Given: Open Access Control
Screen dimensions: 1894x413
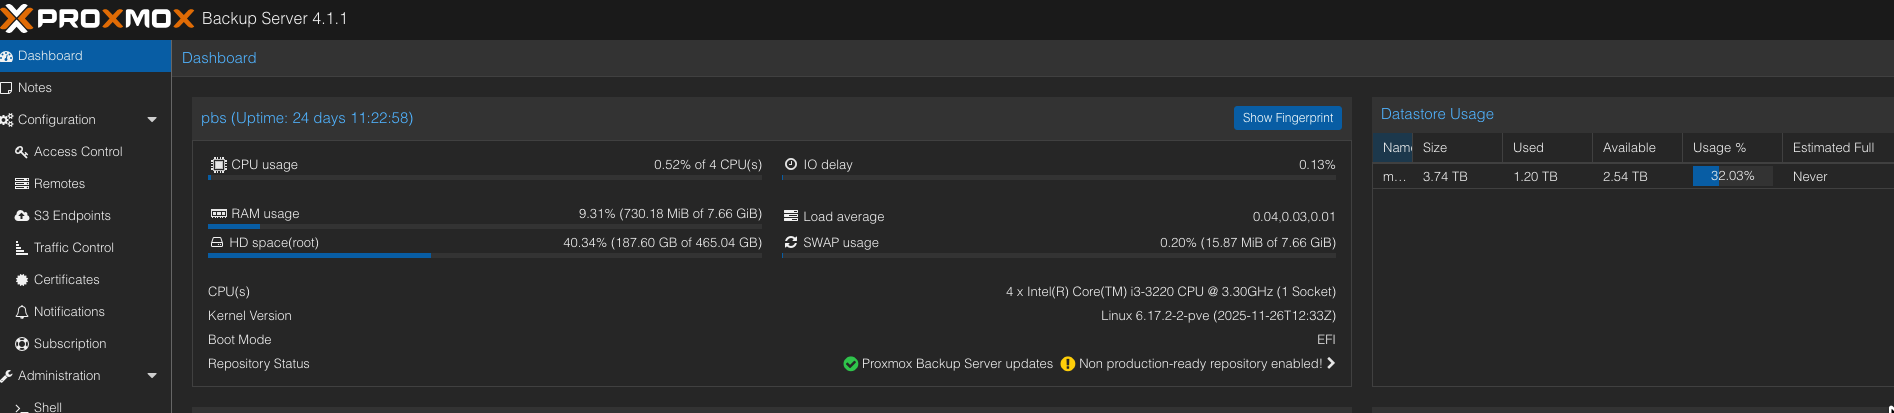Looking at the screenshot, I should coord(85,152).
